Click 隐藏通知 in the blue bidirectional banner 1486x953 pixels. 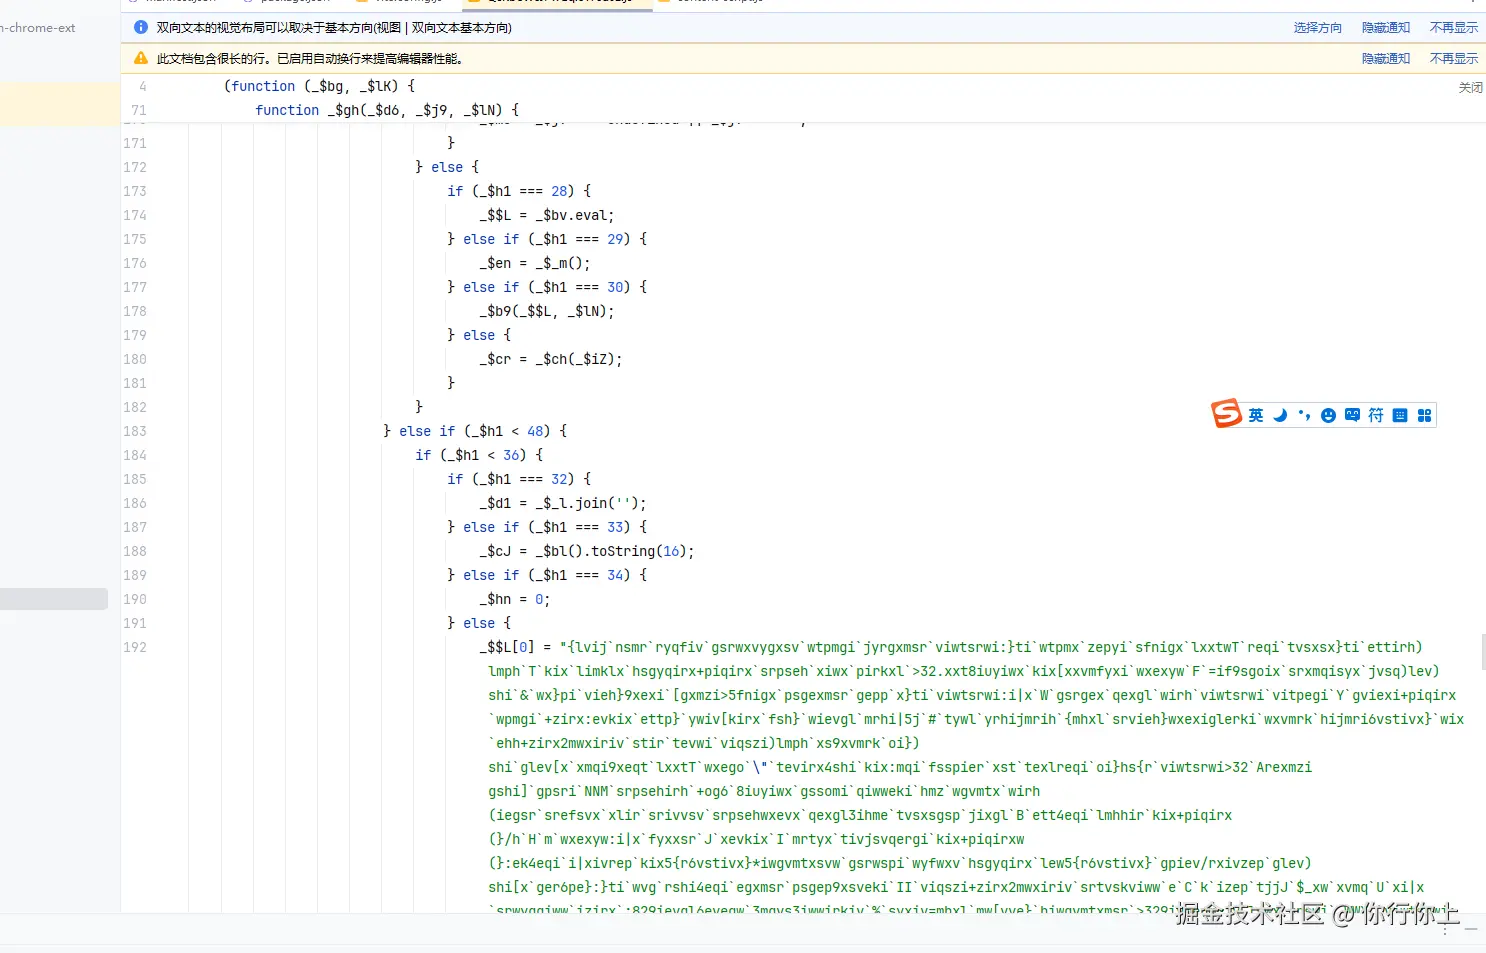pyautogui.click(x=1385, y=28)
